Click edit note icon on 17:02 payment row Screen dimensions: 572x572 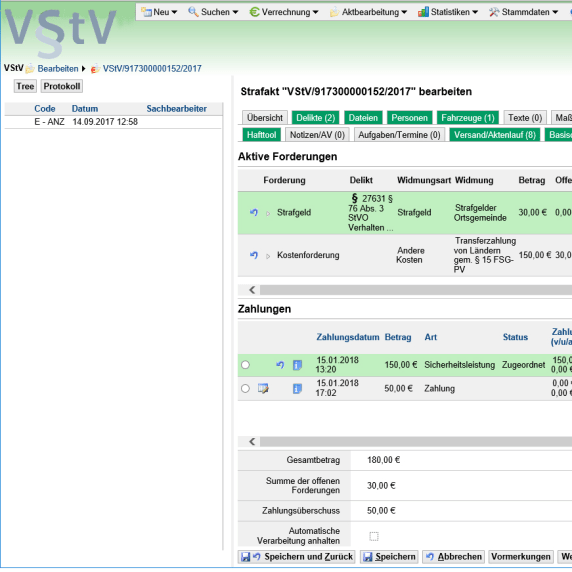263,389
